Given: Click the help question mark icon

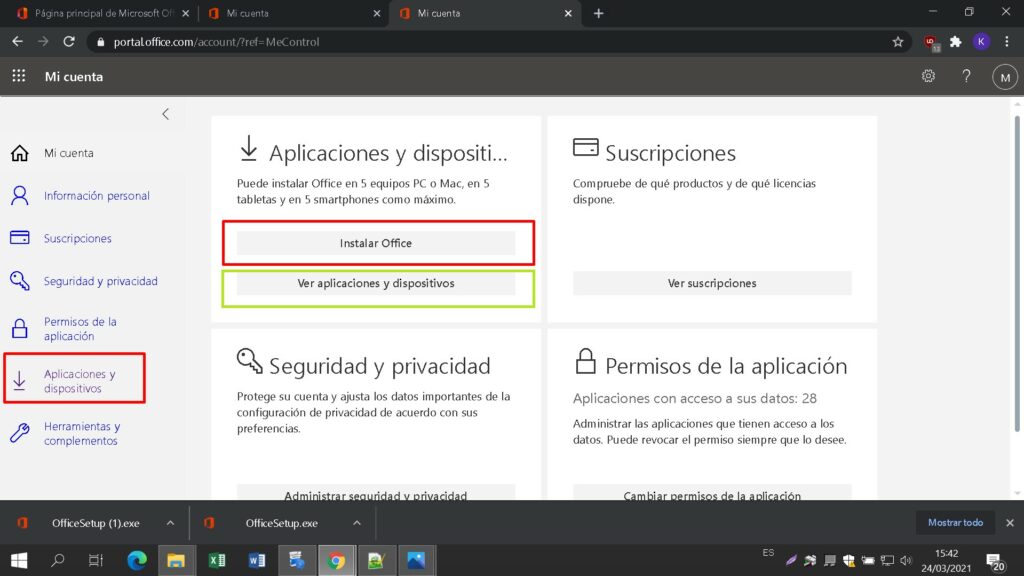Looking at the screenshot, I should click(x=966, y=77).
